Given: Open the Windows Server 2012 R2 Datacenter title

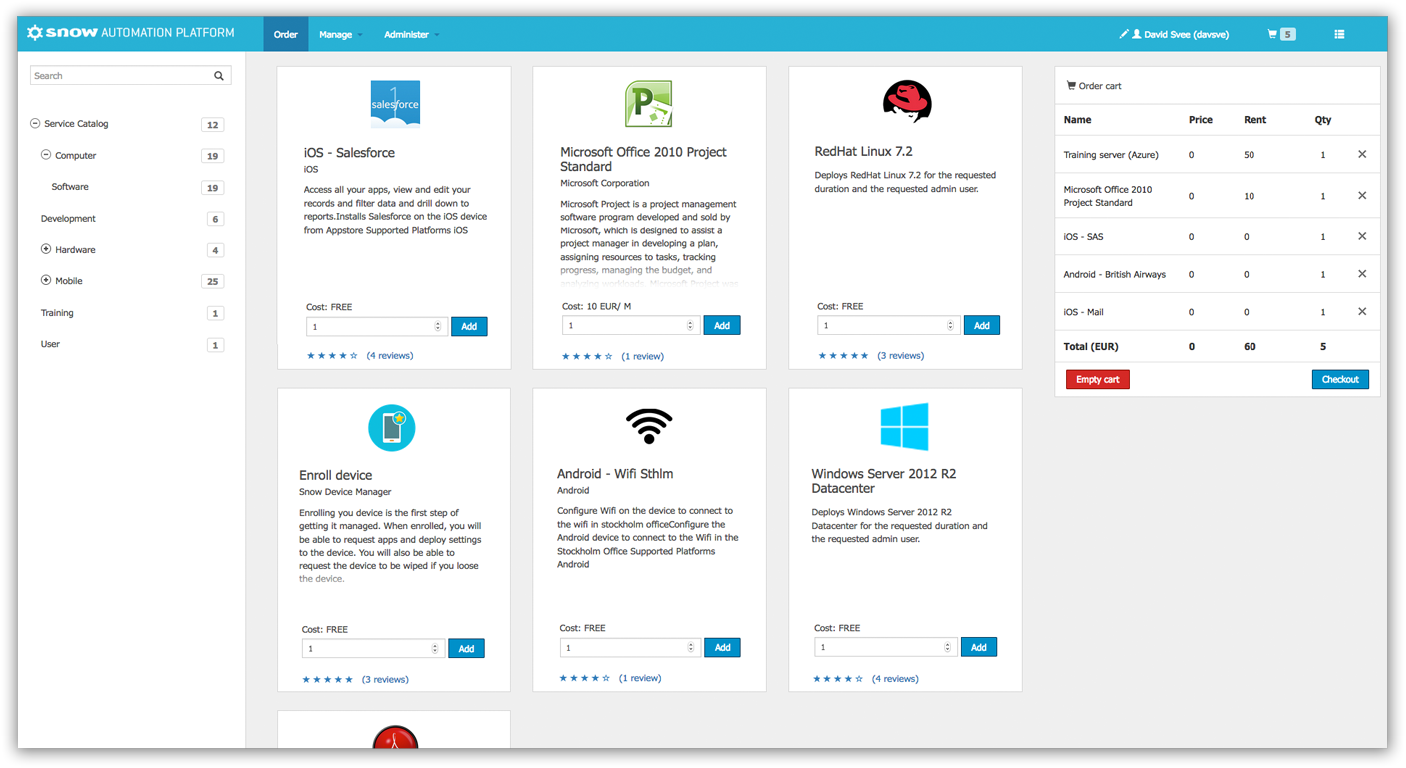Looking at the screenshot, I should tap(884, 481).
